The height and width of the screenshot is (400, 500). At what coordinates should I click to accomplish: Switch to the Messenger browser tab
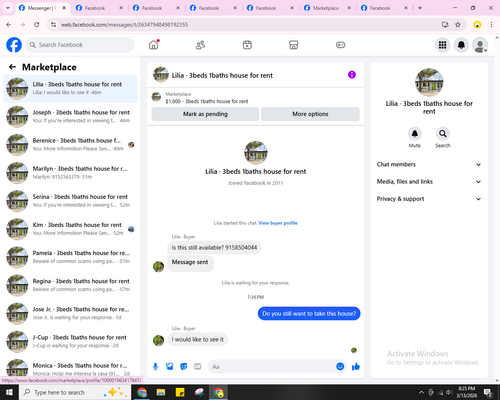43,8
